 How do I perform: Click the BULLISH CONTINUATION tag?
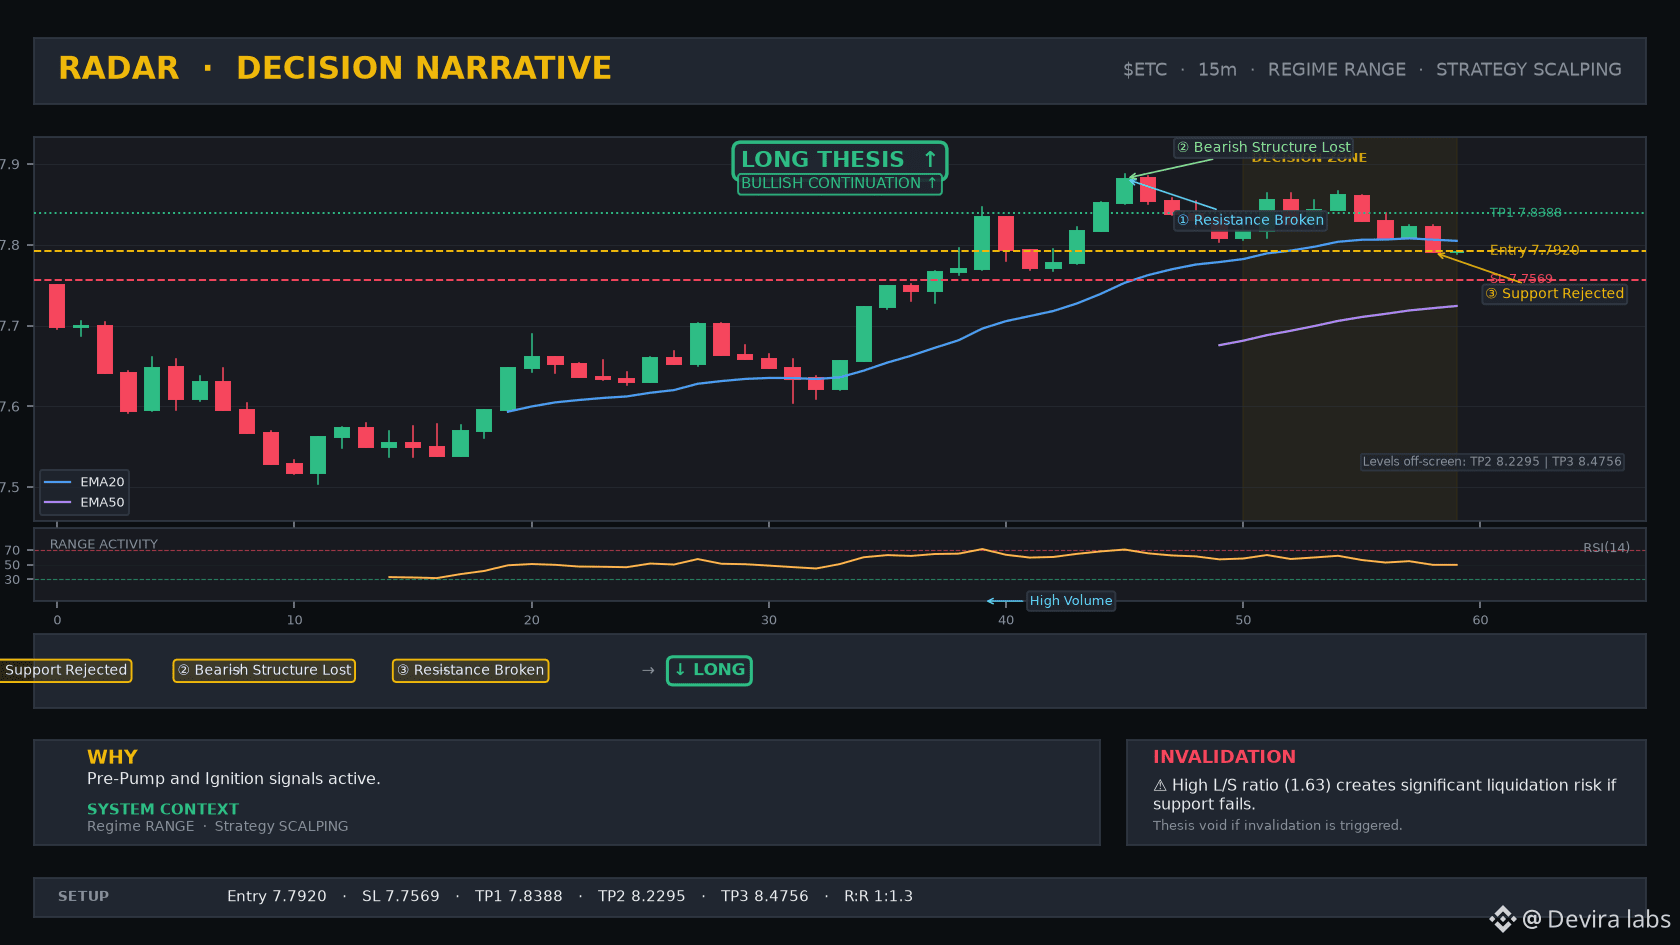tap(839, 184)
